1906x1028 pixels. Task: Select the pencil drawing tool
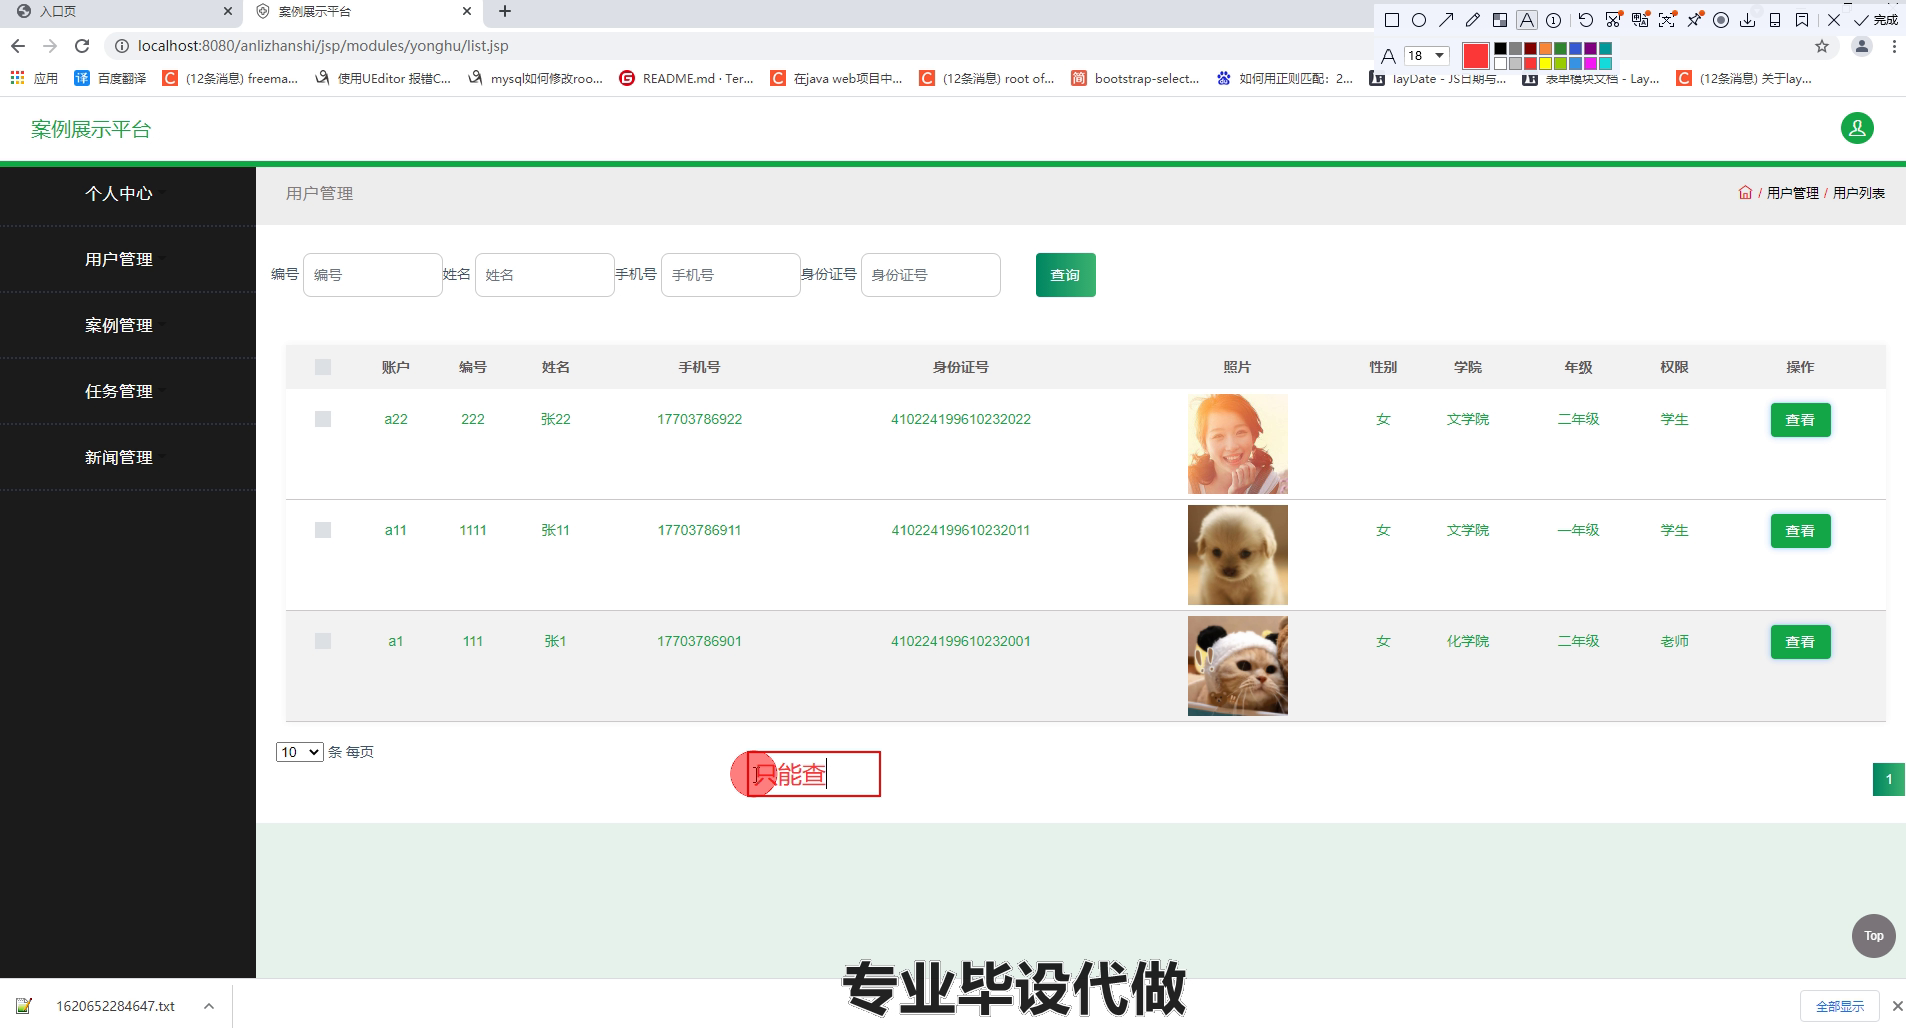pyautogui.click(x=1473, y=20)
